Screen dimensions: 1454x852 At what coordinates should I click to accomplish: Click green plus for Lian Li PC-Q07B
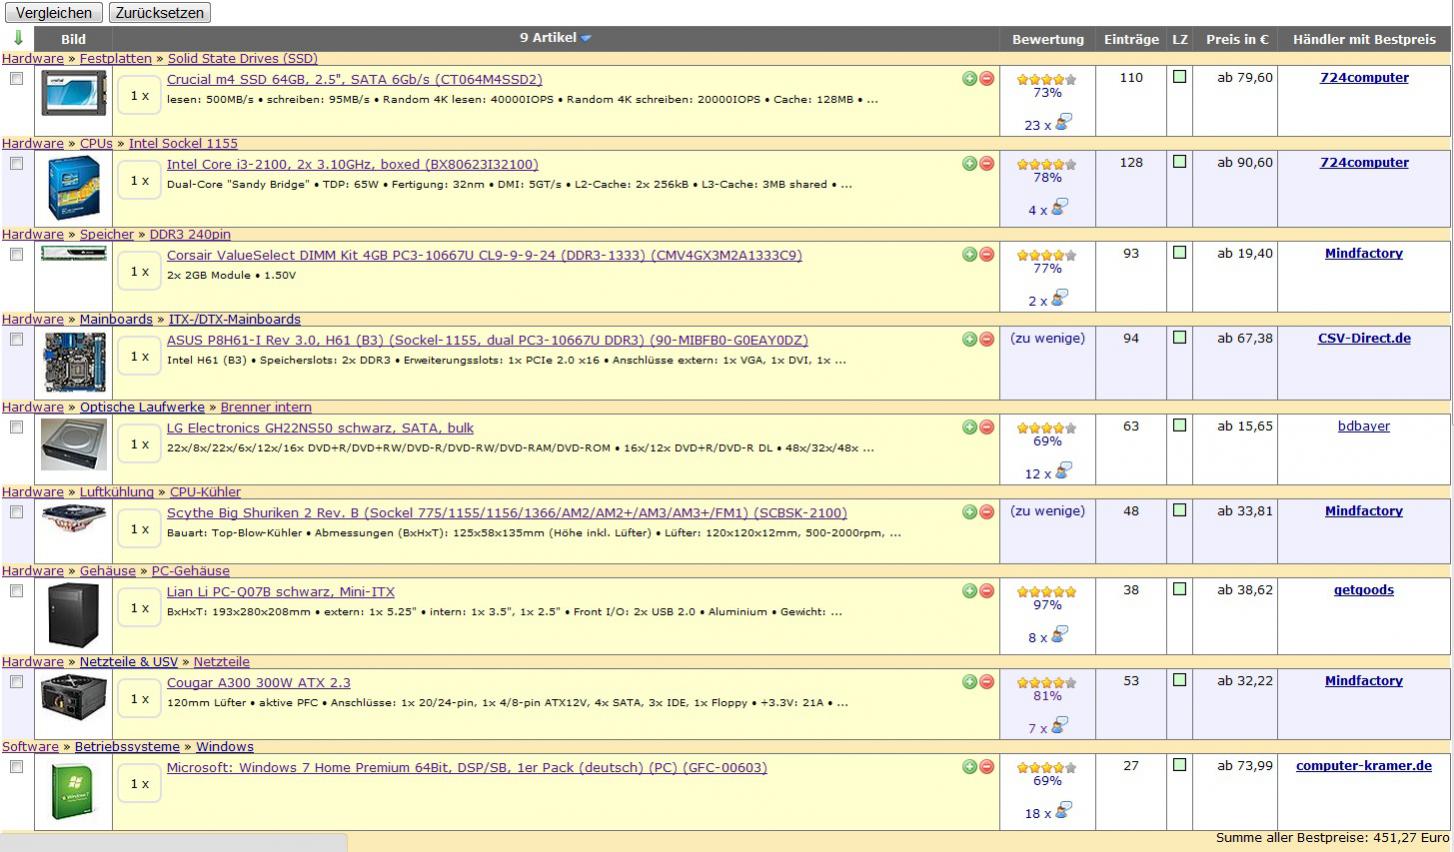coord(969,592)
